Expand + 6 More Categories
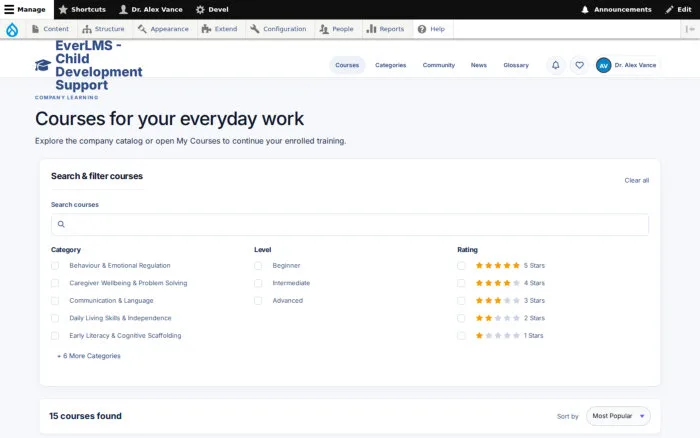The height and width of the screenshot is (438, 700). [88, 356]
